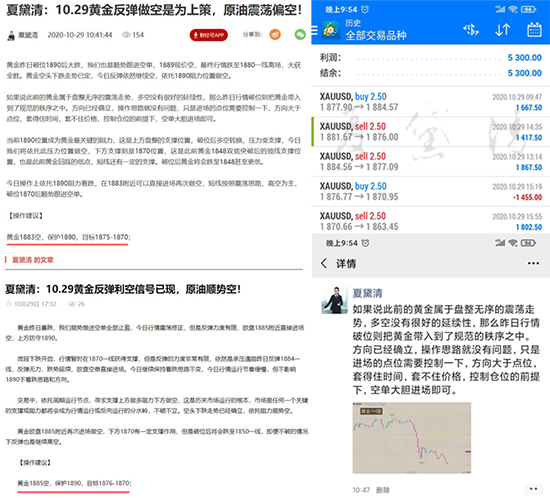This screenshot has width=550, height=498.
Task: Click the red APP download button
Action: [x=209, y=35]
